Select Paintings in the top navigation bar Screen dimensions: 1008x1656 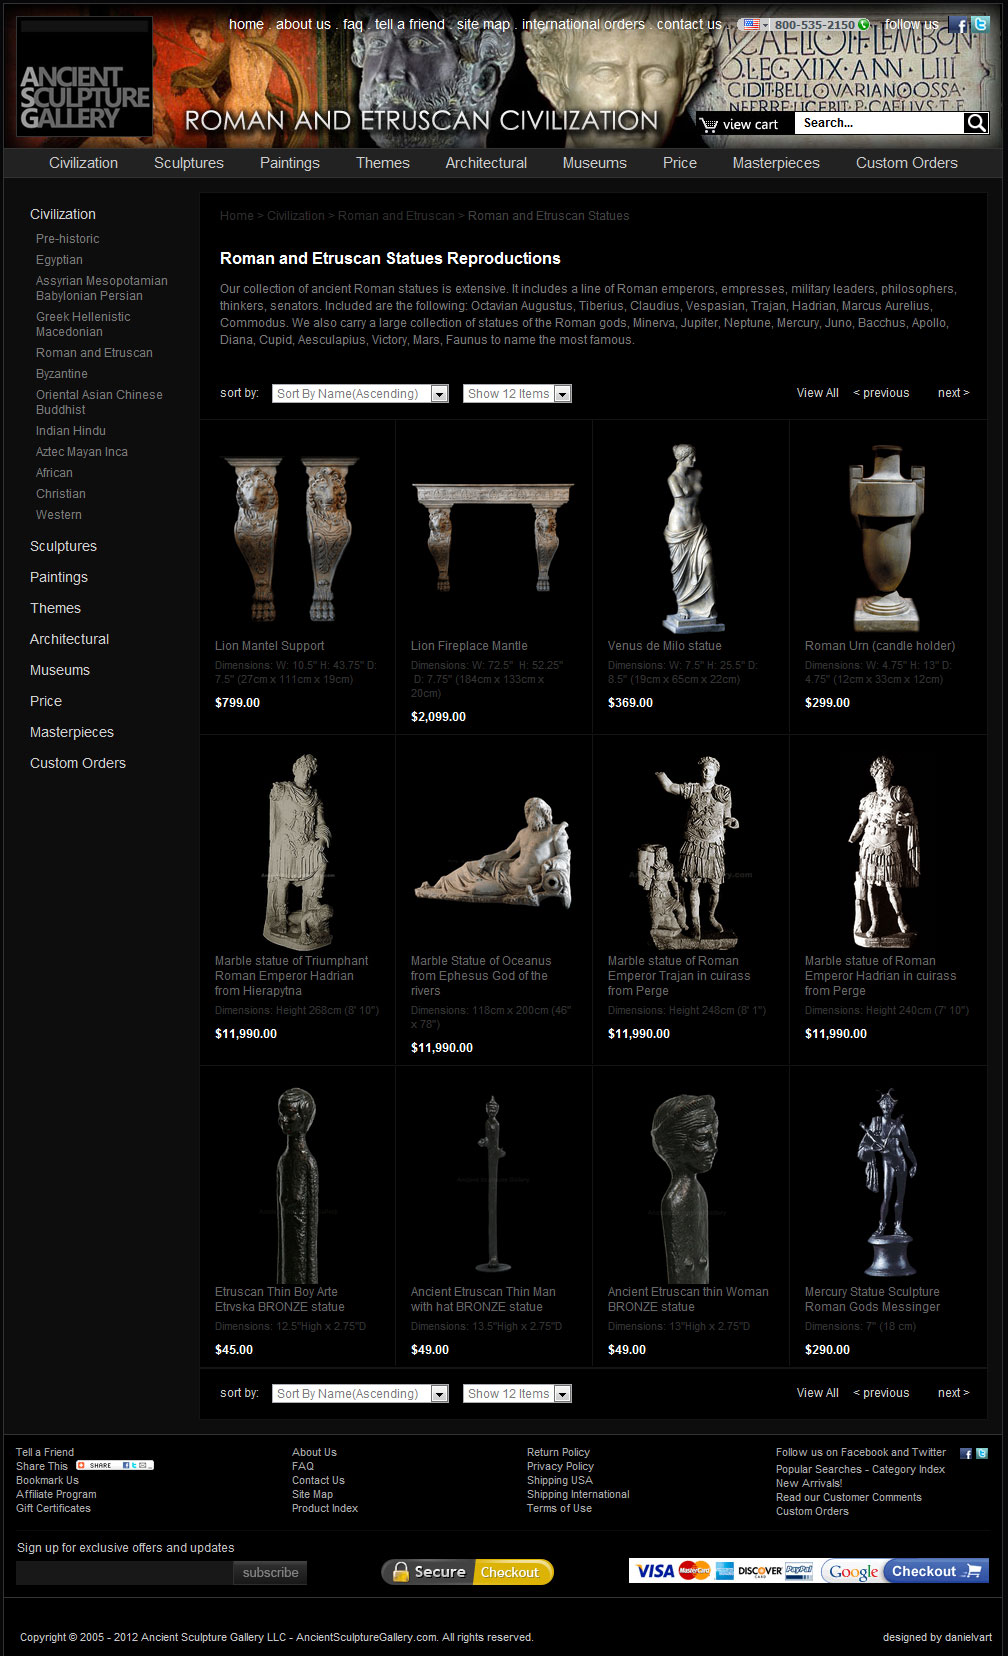289,163
